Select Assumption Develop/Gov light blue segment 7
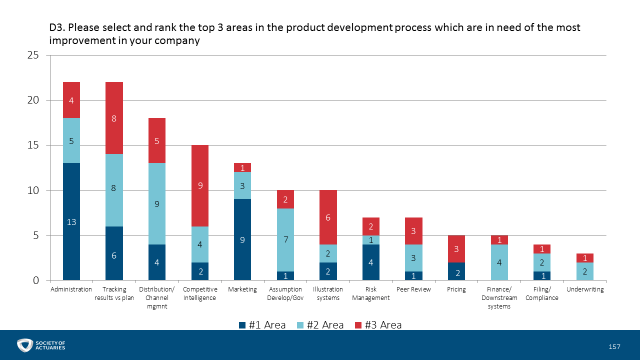Viewport: 640px width, 360px height. point(285,240)
